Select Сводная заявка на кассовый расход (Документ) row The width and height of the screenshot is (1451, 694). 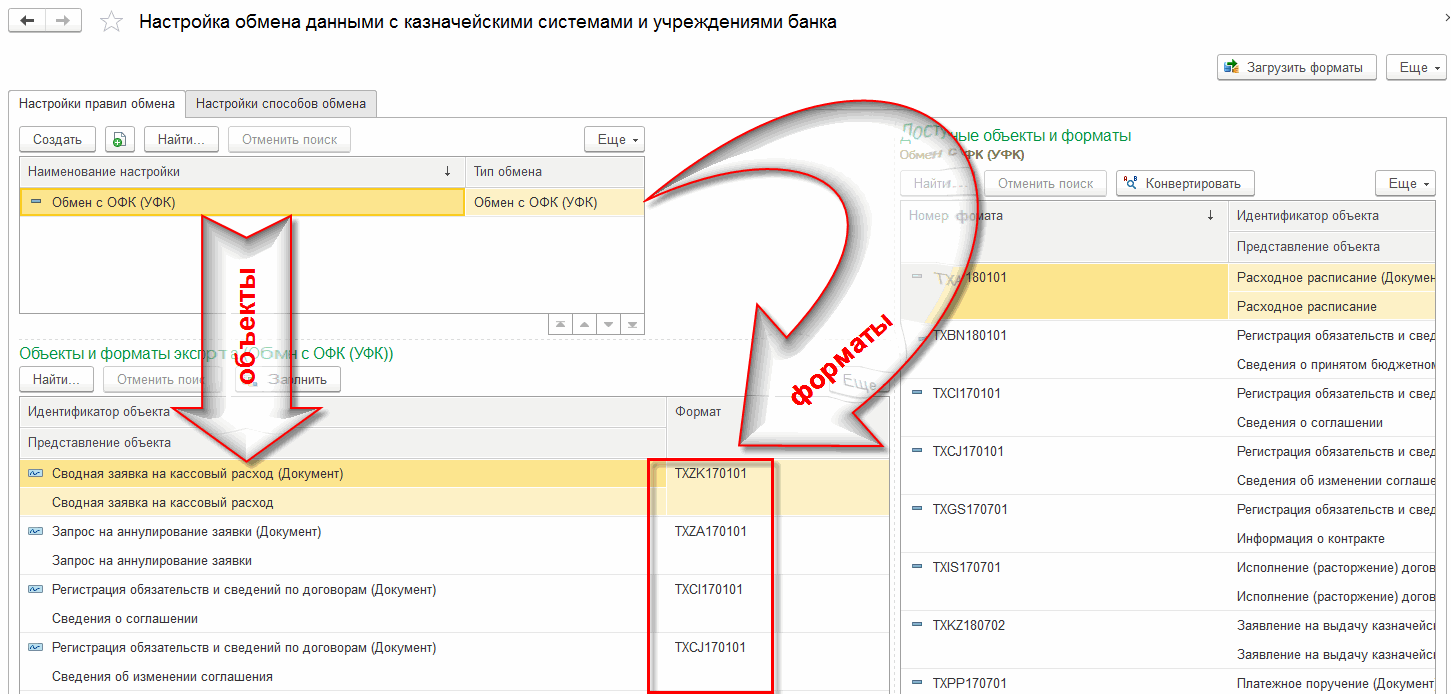point(343,474)
